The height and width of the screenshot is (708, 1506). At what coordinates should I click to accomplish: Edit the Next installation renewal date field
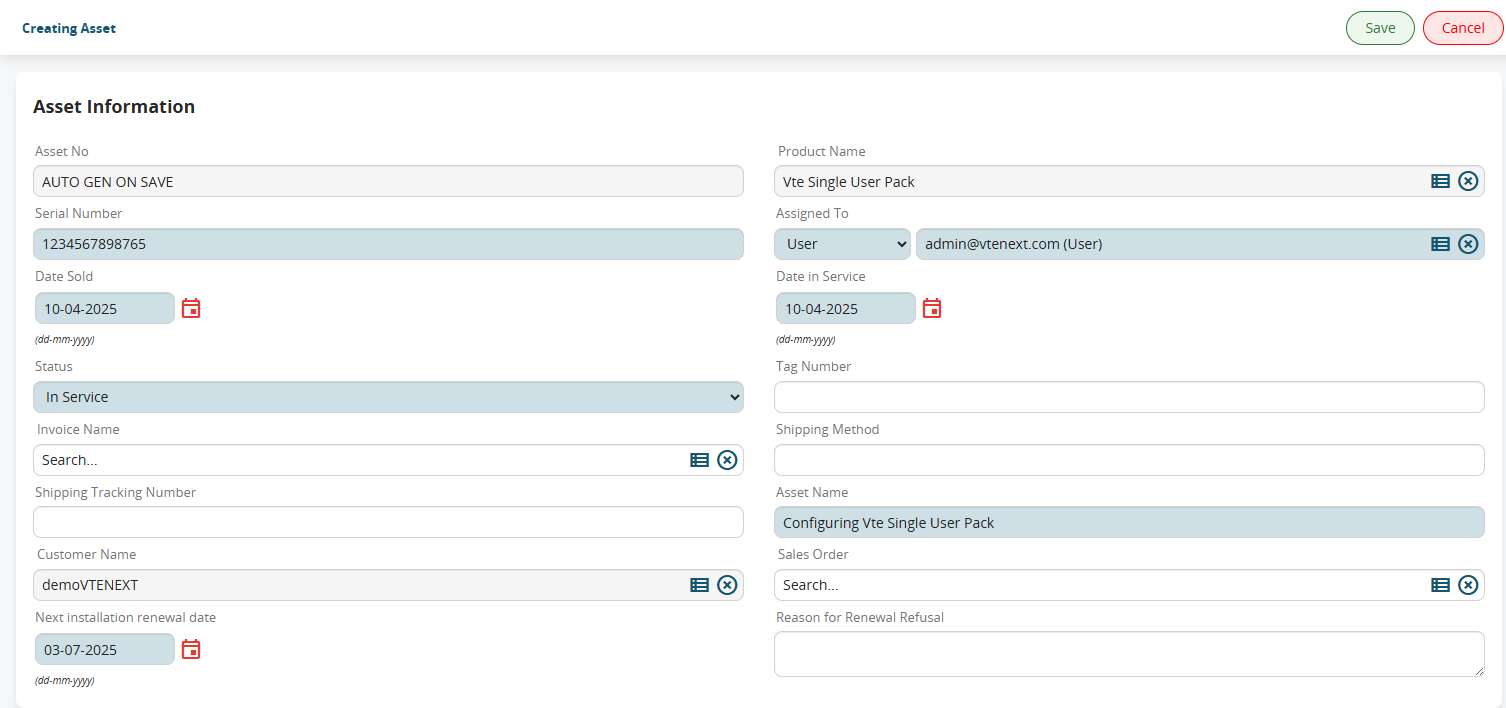105,649
